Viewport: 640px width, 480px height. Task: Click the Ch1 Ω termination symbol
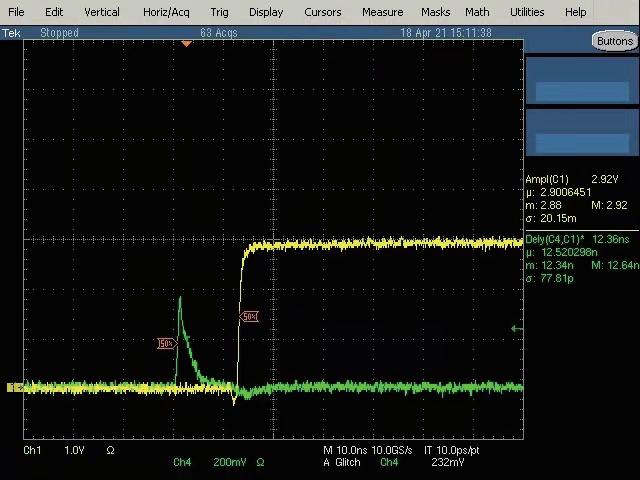[x=110, y=450]
